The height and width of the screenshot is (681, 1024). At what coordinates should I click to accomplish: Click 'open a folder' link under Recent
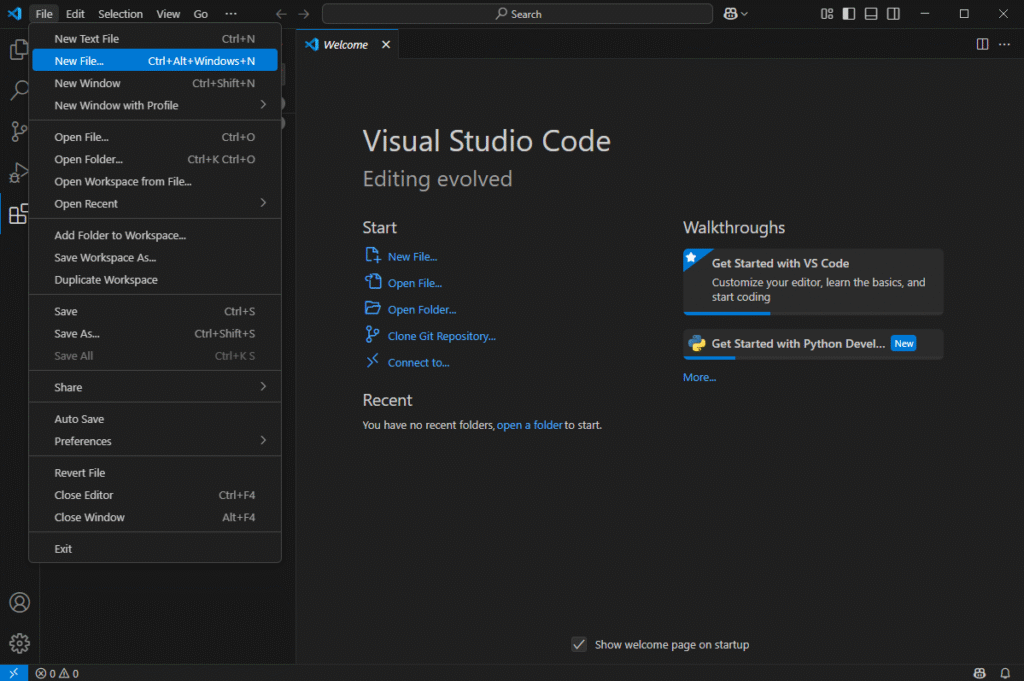pos(529,425)
